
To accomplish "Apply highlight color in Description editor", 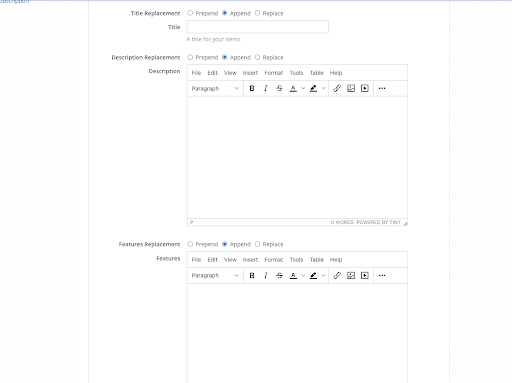I will pyautogui.click(x=313, y=88).
